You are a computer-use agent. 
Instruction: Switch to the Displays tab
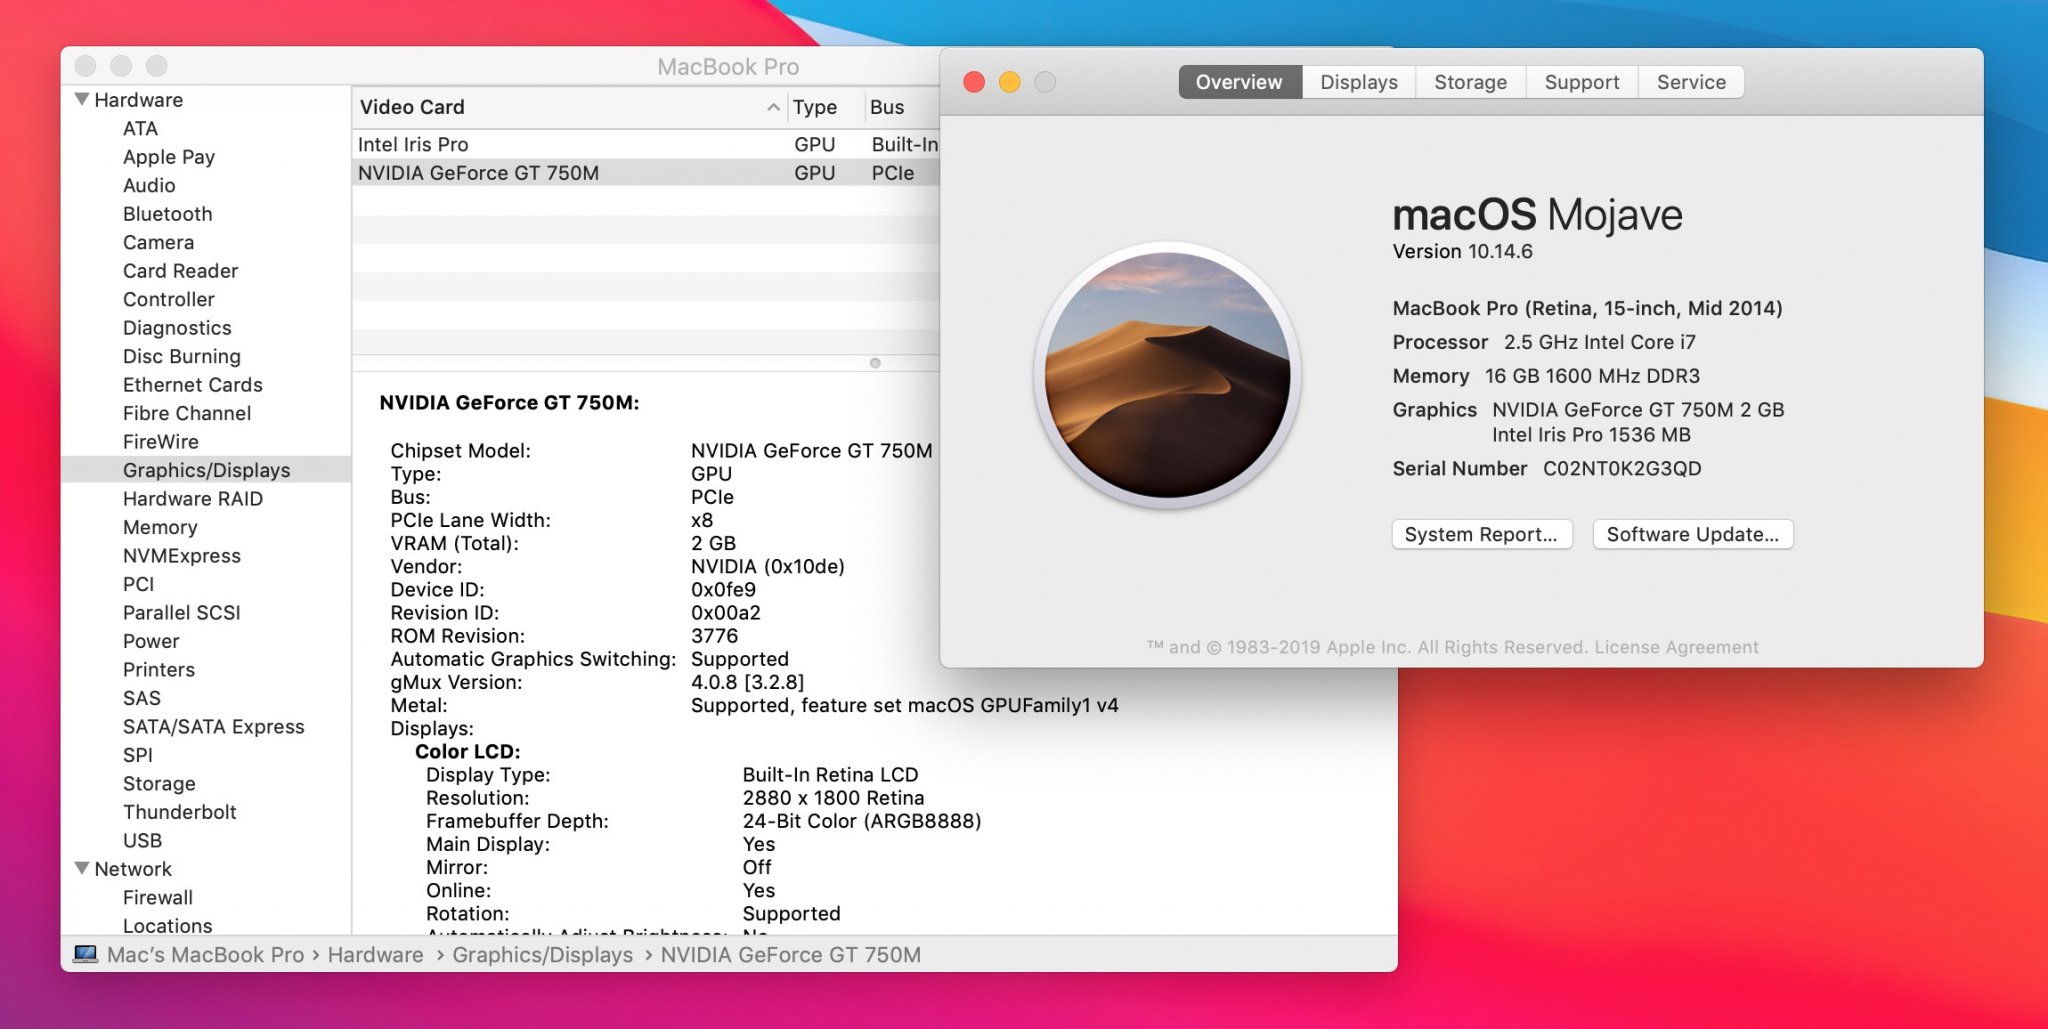click(x=1359, y=82)
